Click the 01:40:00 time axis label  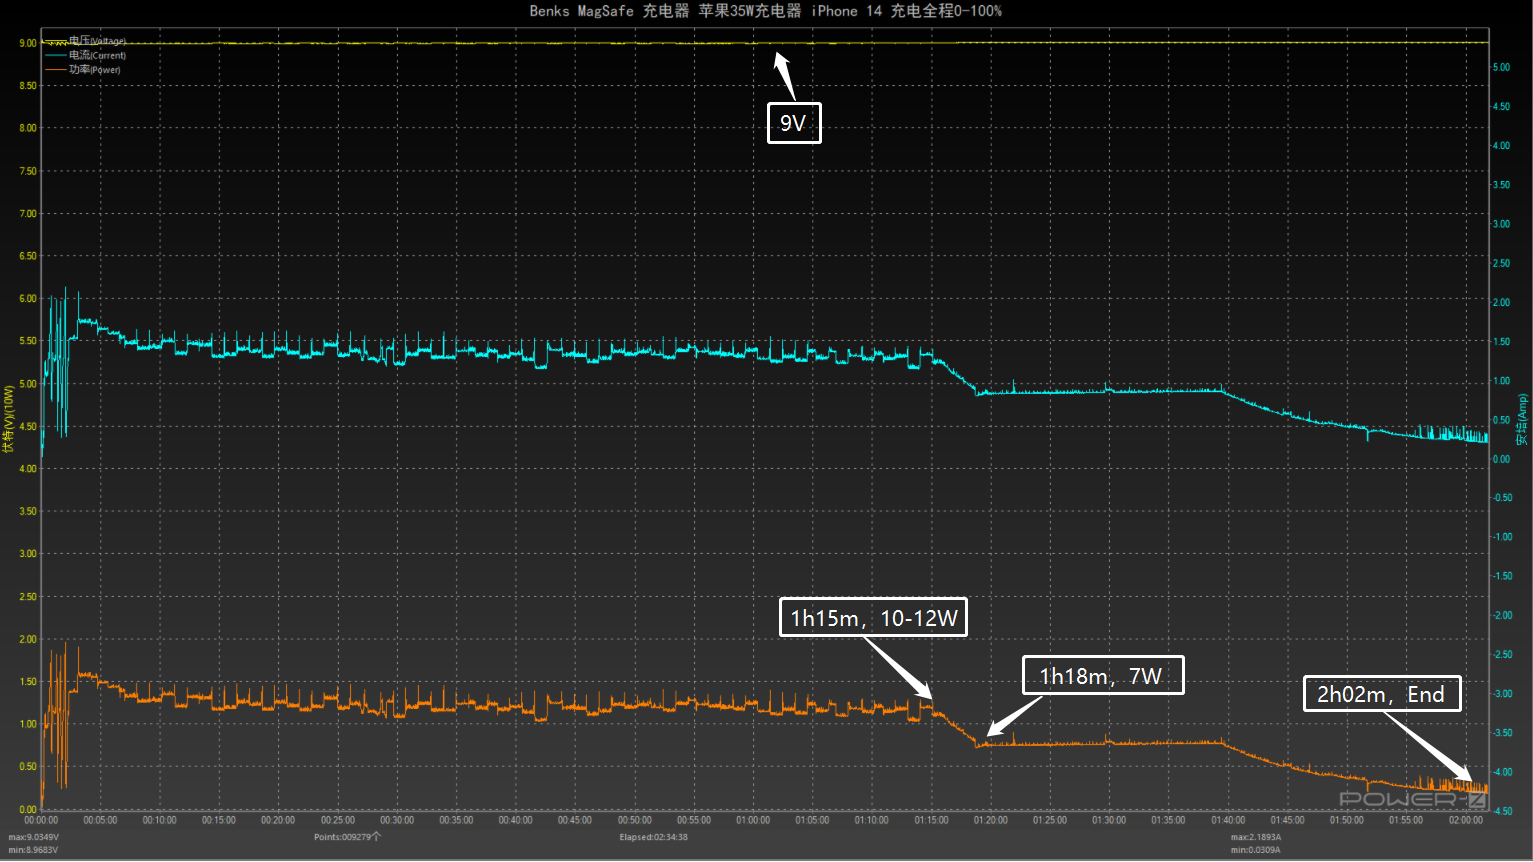coord(1228,820)
